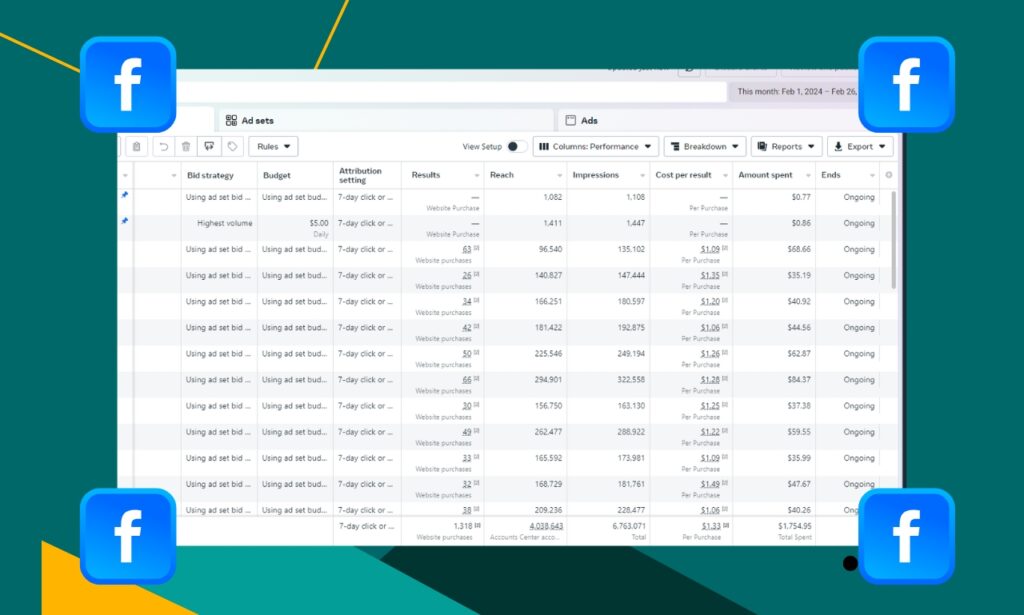This screenshot has width=1024, height=615.
Task: Click the pin icon on the first row
Action: [125, 196]
